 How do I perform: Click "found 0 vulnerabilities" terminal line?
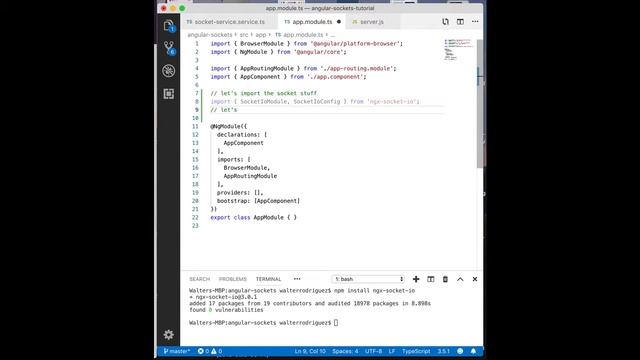(x=226, y=310)
